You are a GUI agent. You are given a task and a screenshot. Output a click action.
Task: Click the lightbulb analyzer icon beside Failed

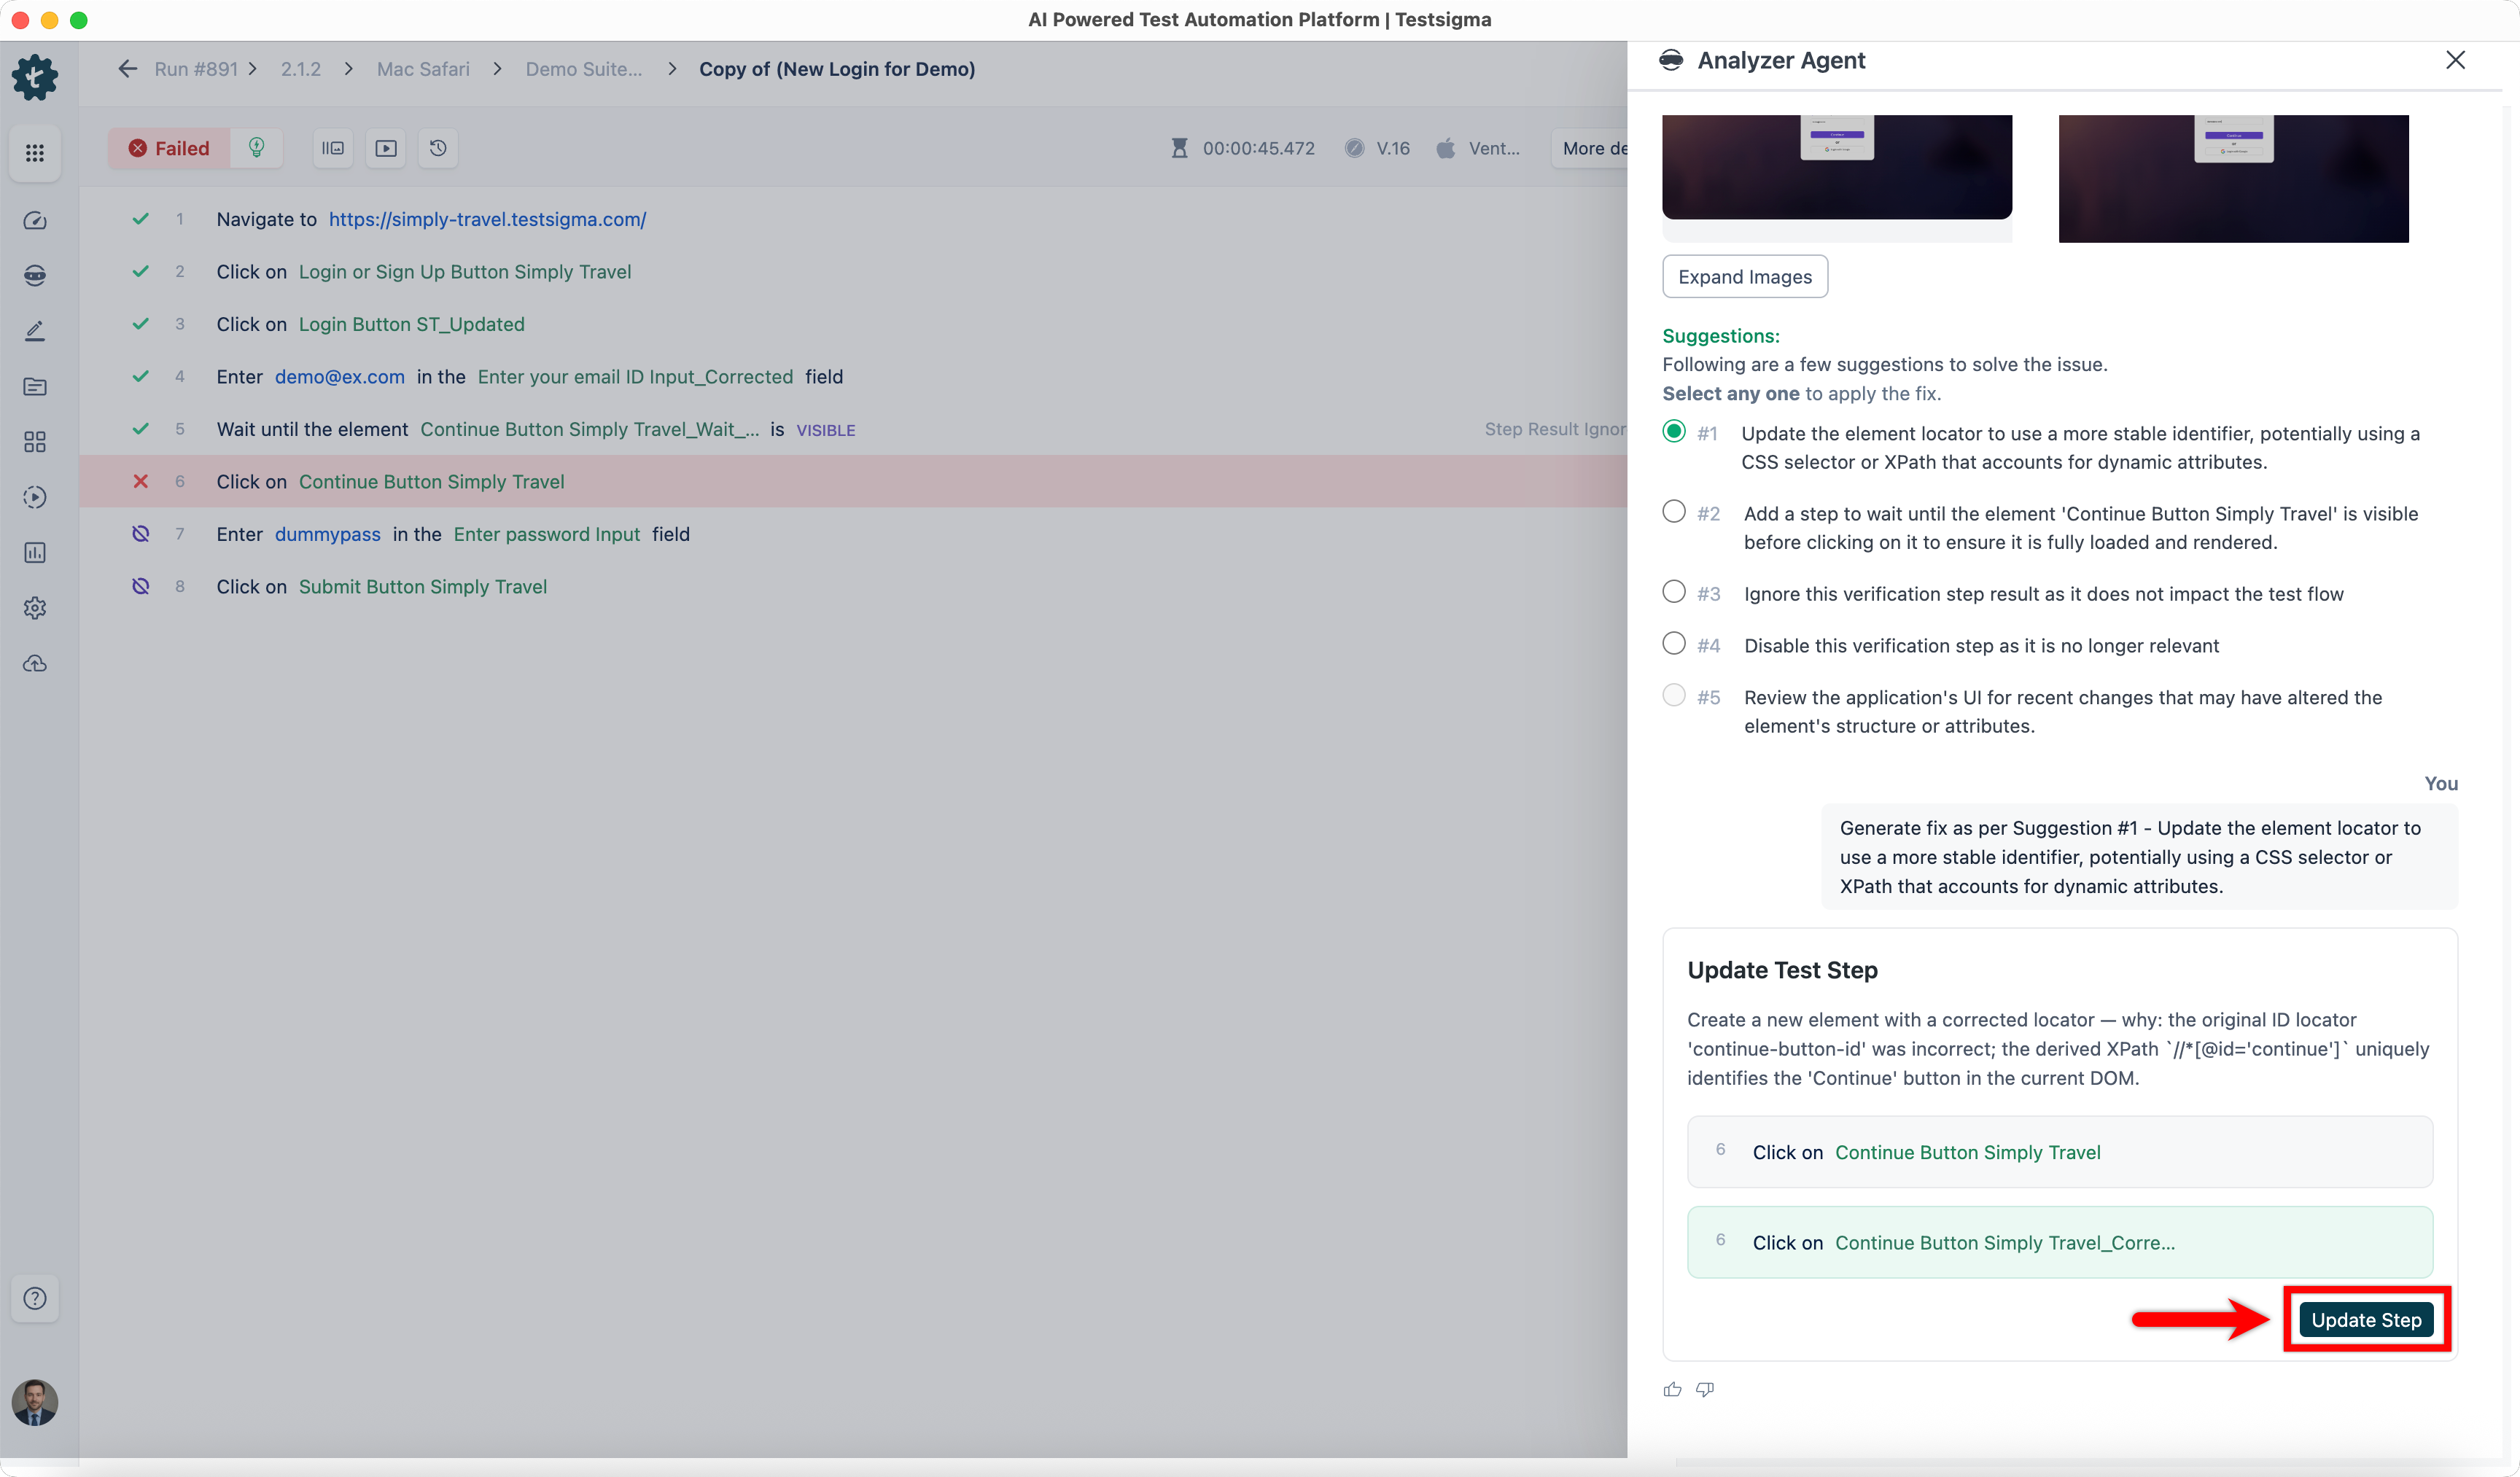pos(257,148)
